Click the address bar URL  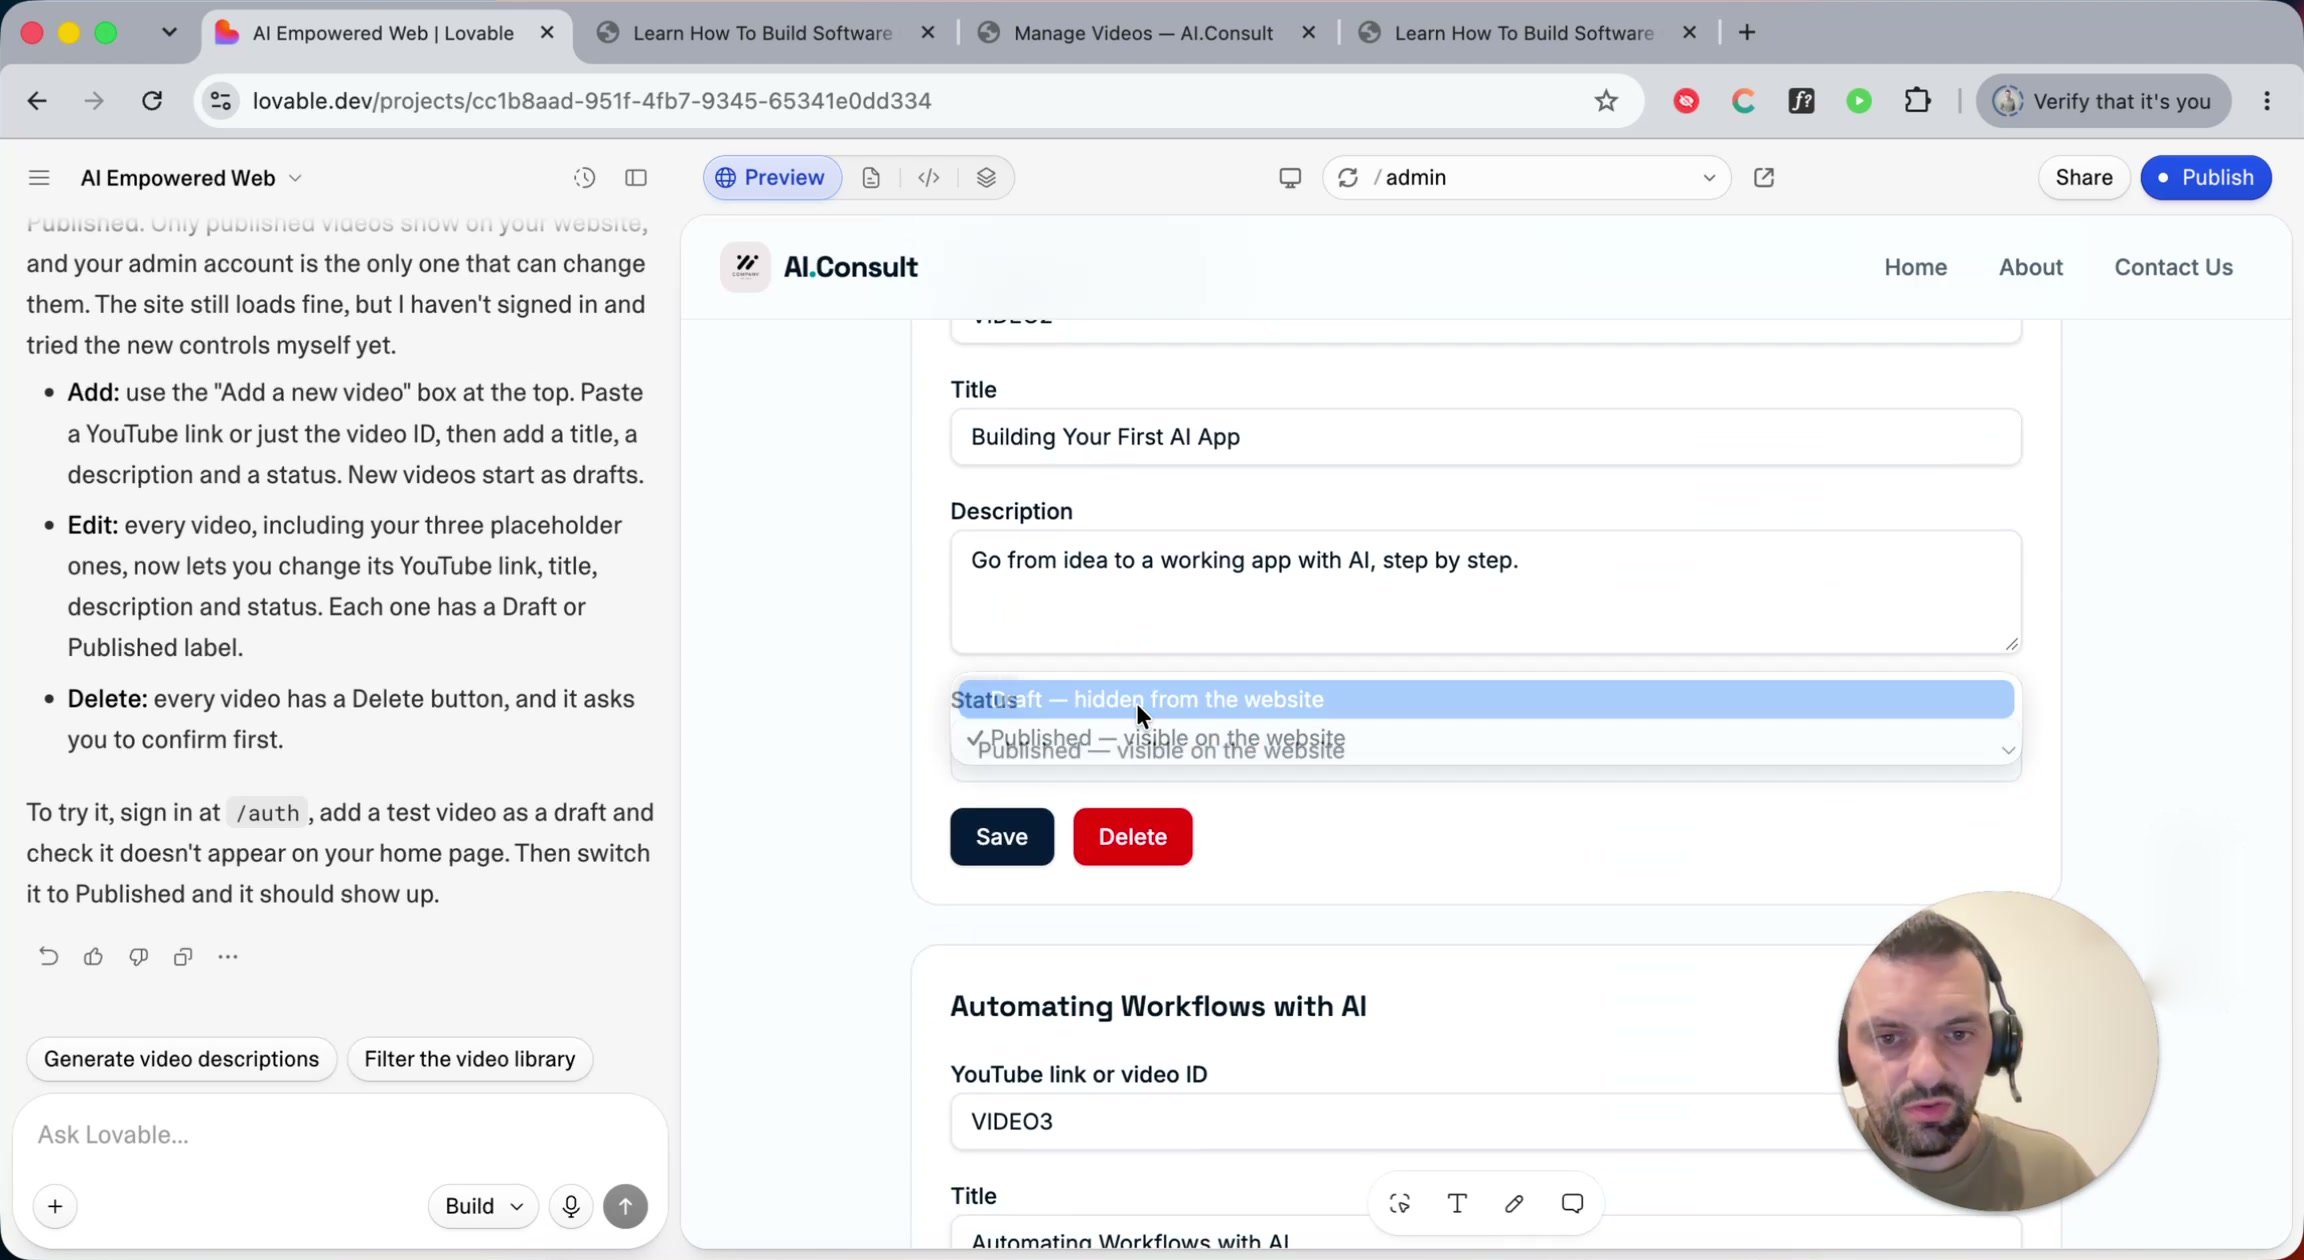[592, 101]
